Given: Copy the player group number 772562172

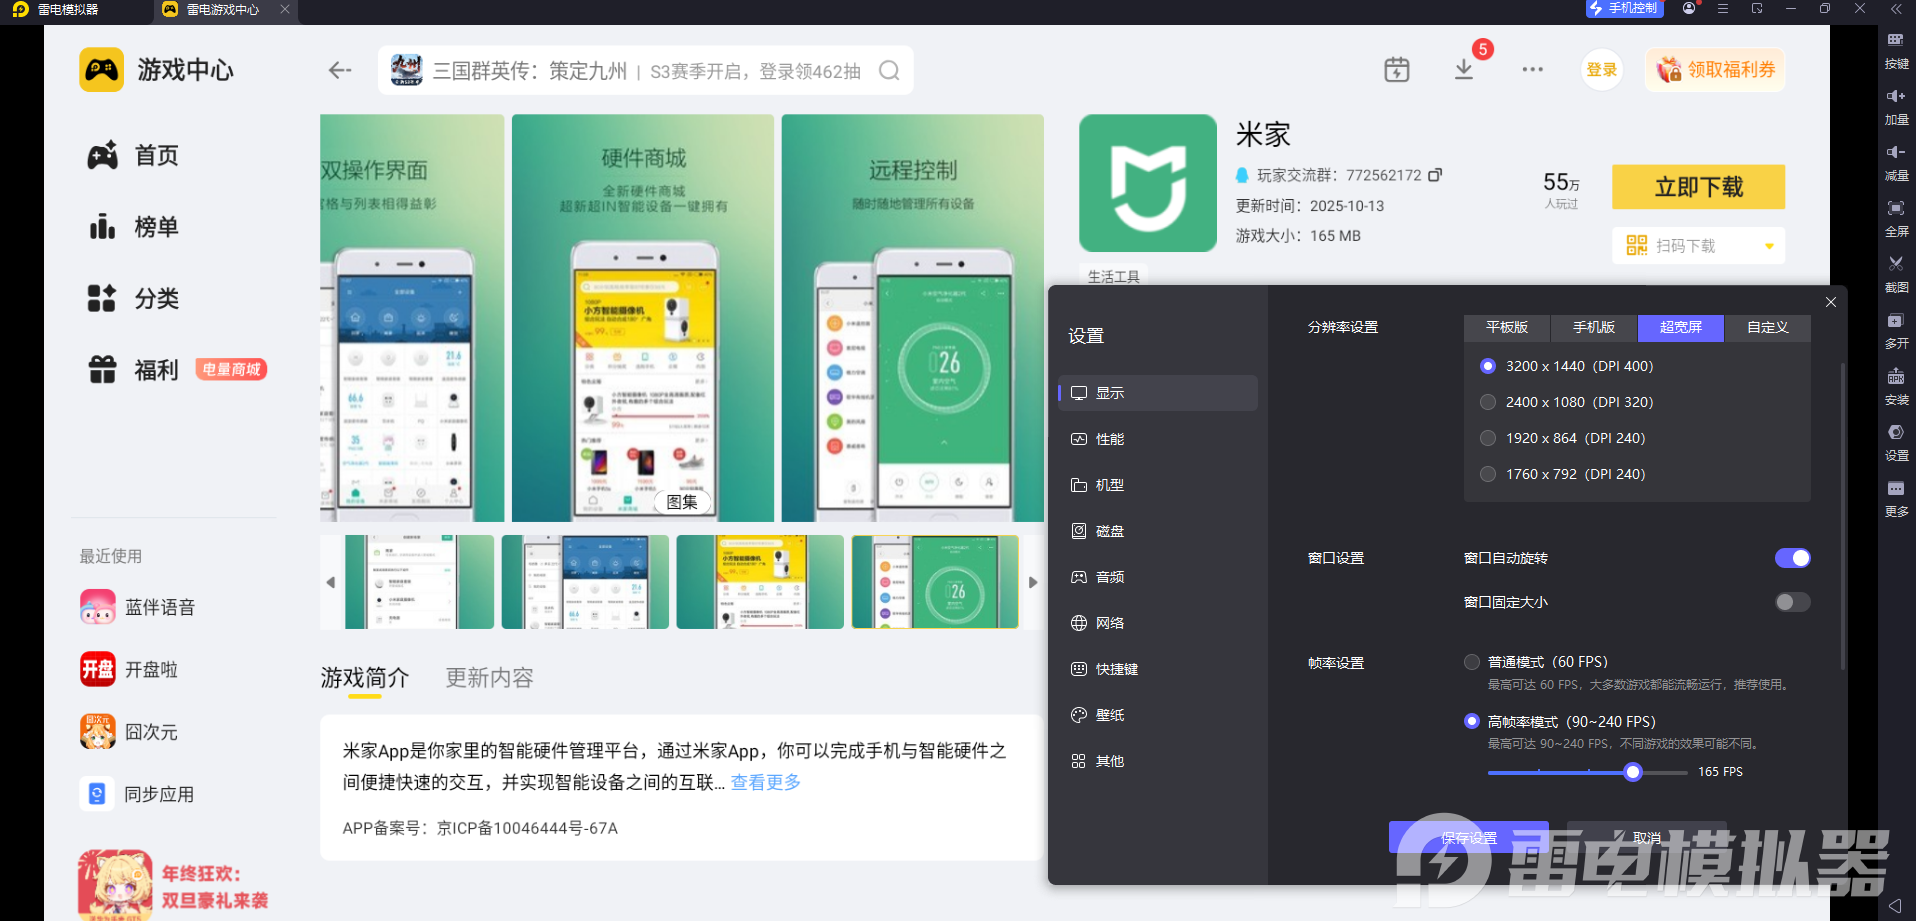Looking at the screenshot, I should point(1435,175).
